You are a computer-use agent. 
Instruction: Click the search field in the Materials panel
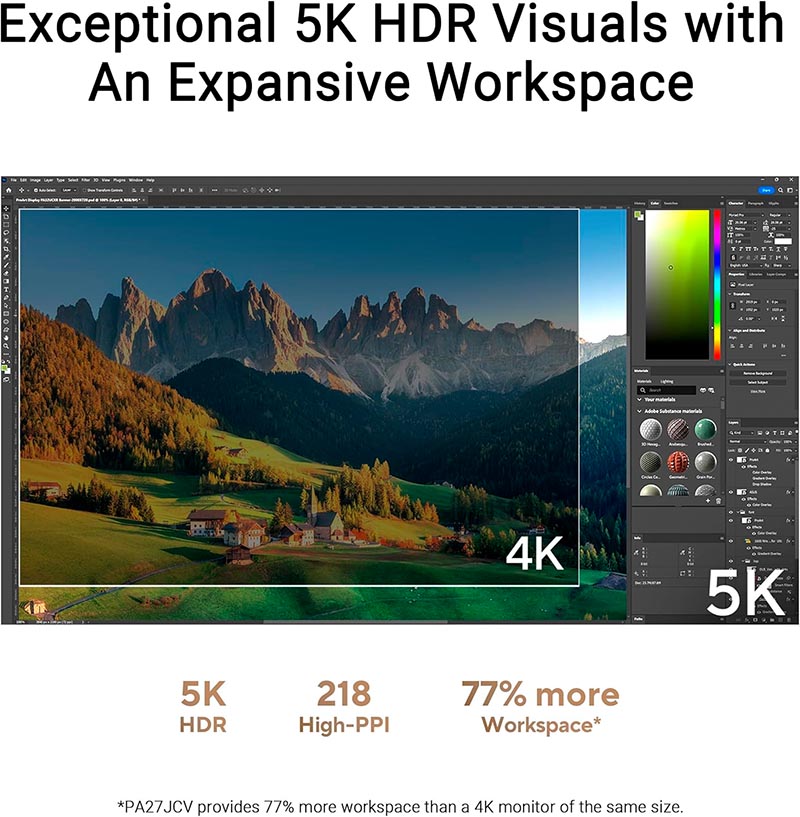[665, 388]
